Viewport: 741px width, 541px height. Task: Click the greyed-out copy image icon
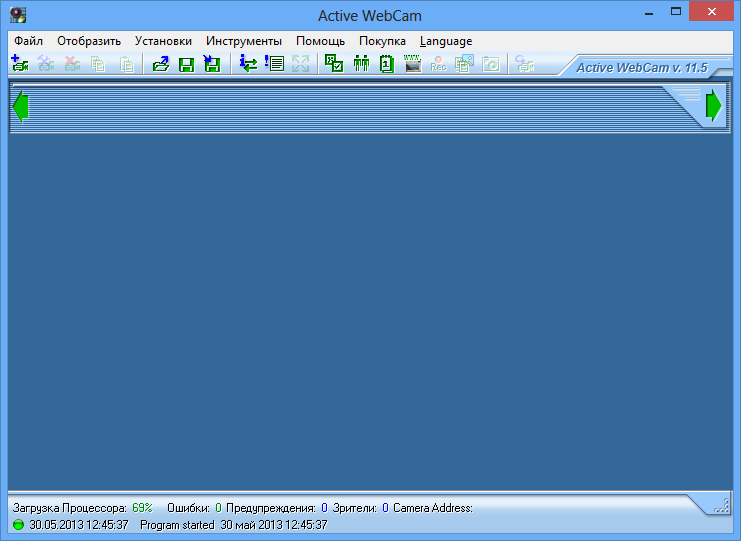[x=465, y=63]
